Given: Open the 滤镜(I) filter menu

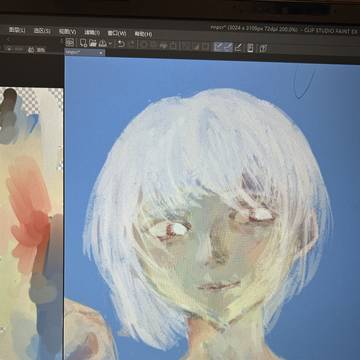Looking at the screenshot, I should coord(92,32).
